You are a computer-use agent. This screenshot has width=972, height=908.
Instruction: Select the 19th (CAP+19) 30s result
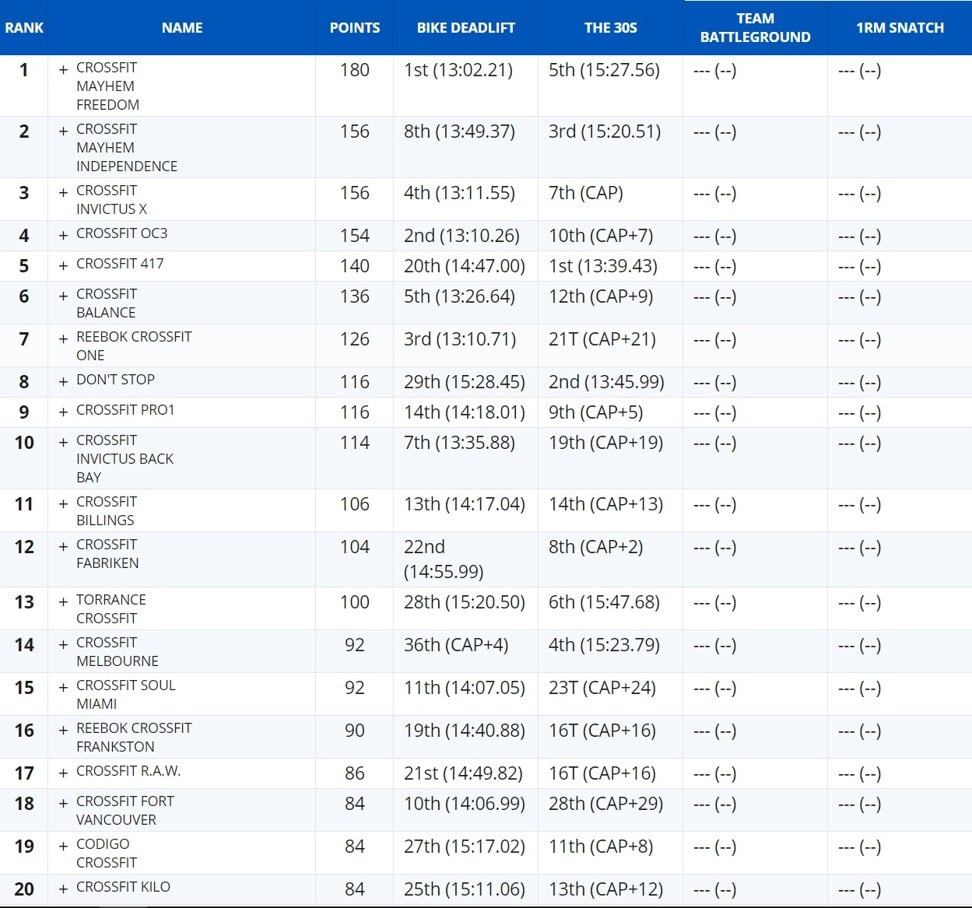point(606,443)
